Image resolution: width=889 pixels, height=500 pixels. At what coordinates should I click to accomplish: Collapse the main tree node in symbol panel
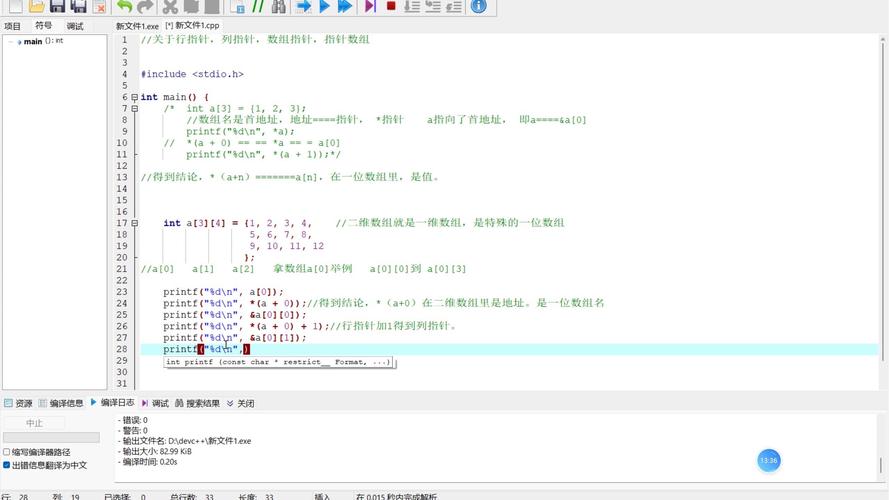pyautogui.click(x=11, y=41)
